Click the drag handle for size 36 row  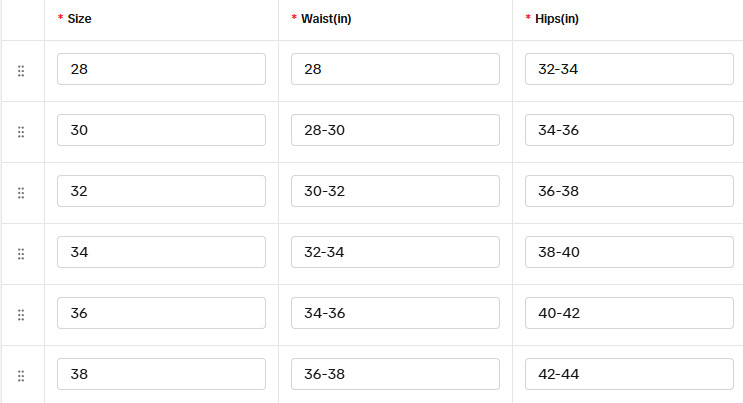click(x=21, y=315)
